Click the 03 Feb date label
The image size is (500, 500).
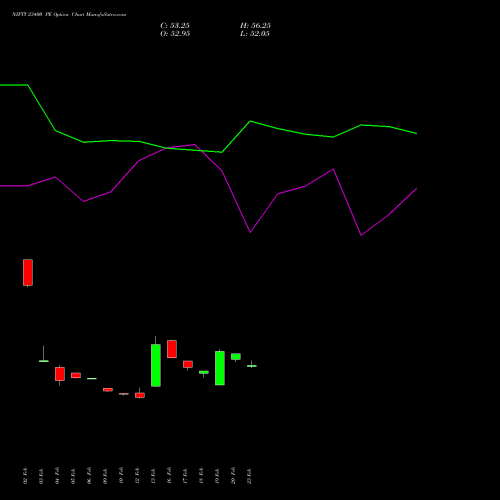41,476
